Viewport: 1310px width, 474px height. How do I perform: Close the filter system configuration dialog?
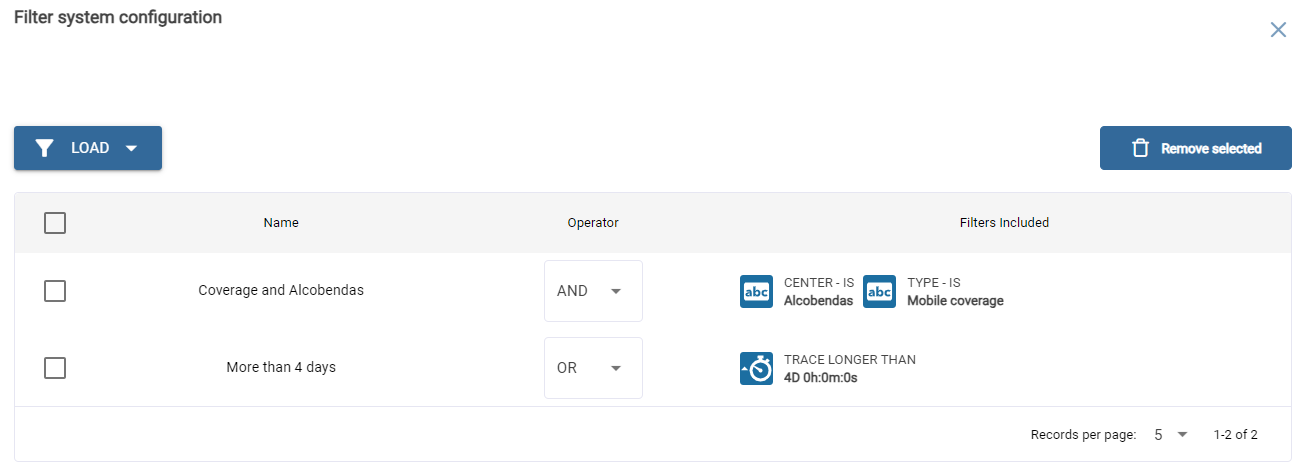coord(1277,30)
